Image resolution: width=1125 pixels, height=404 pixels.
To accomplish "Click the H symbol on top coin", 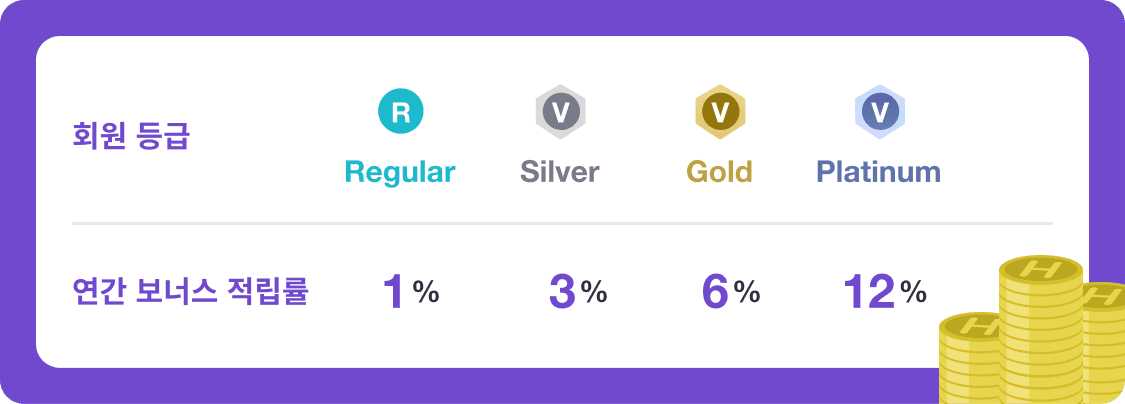I will click(1041, 270).
